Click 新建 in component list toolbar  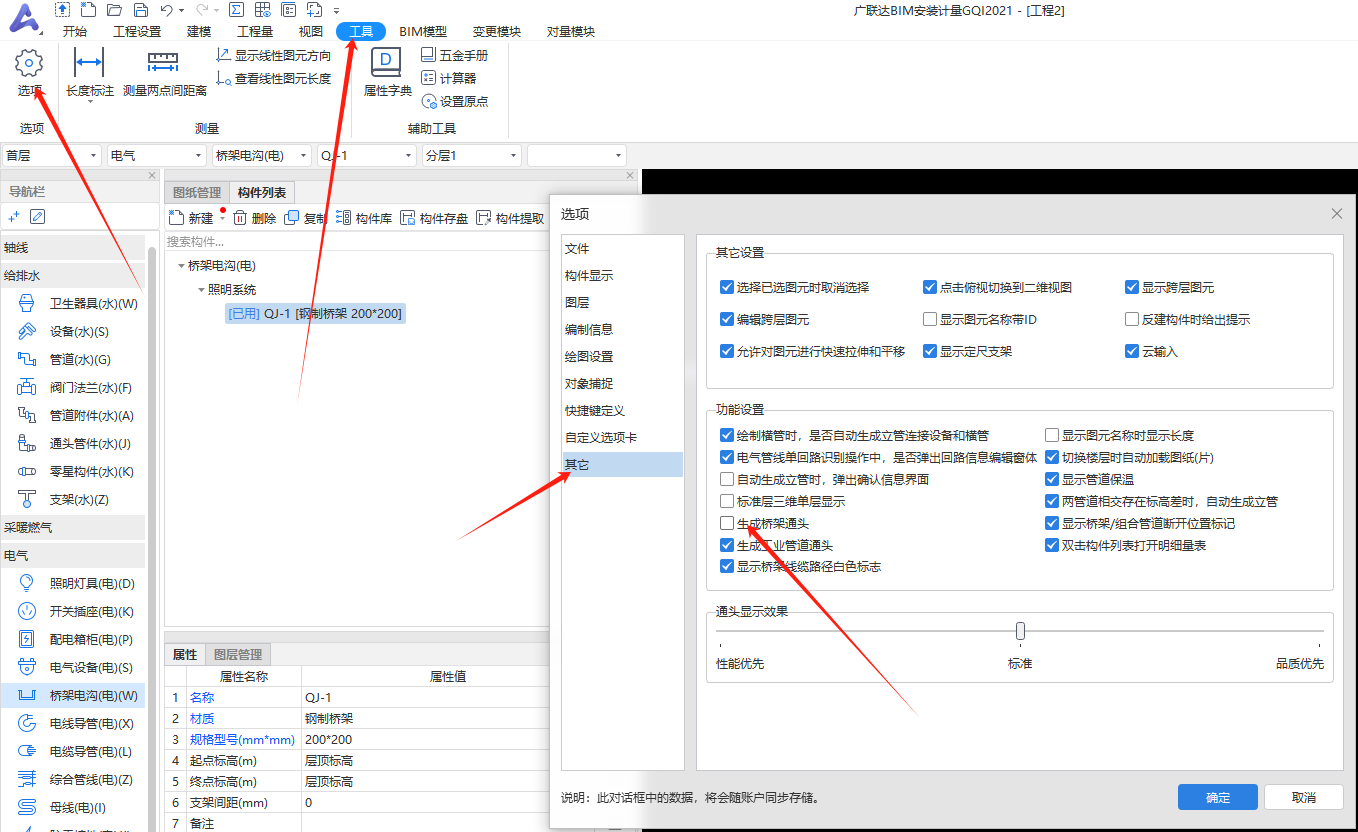coord(191,218)
